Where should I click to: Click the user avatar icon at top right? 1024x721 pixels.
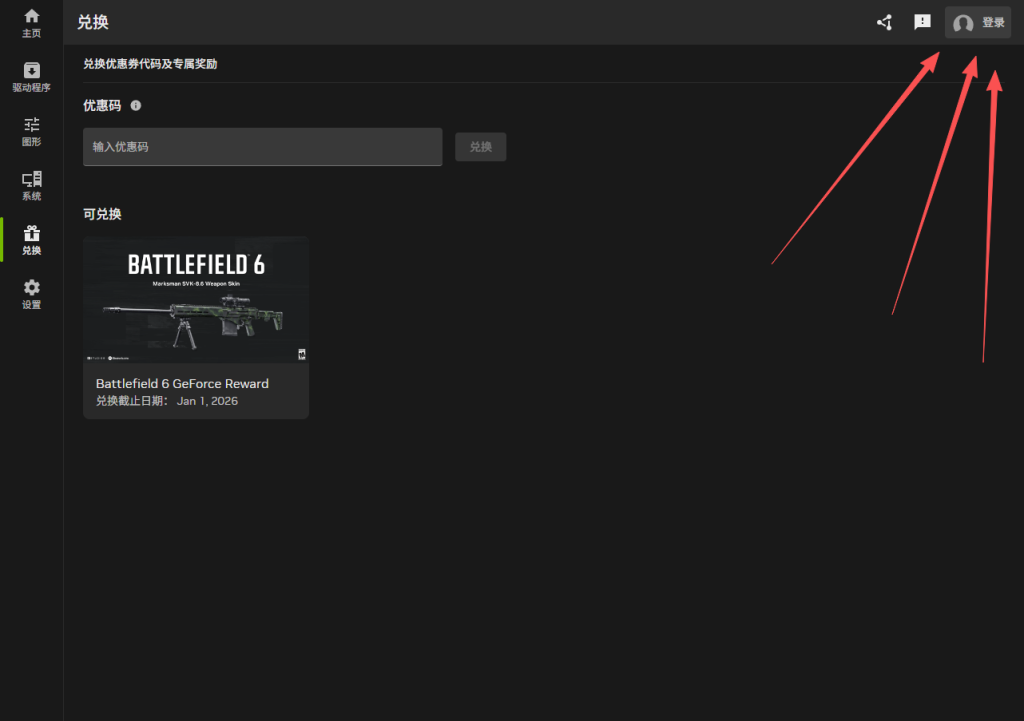tap(963, 23)
